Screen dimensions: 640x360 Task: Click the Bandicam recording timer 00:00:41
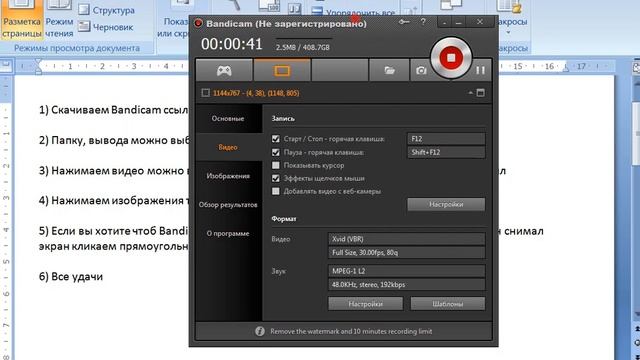pos(231,44)
